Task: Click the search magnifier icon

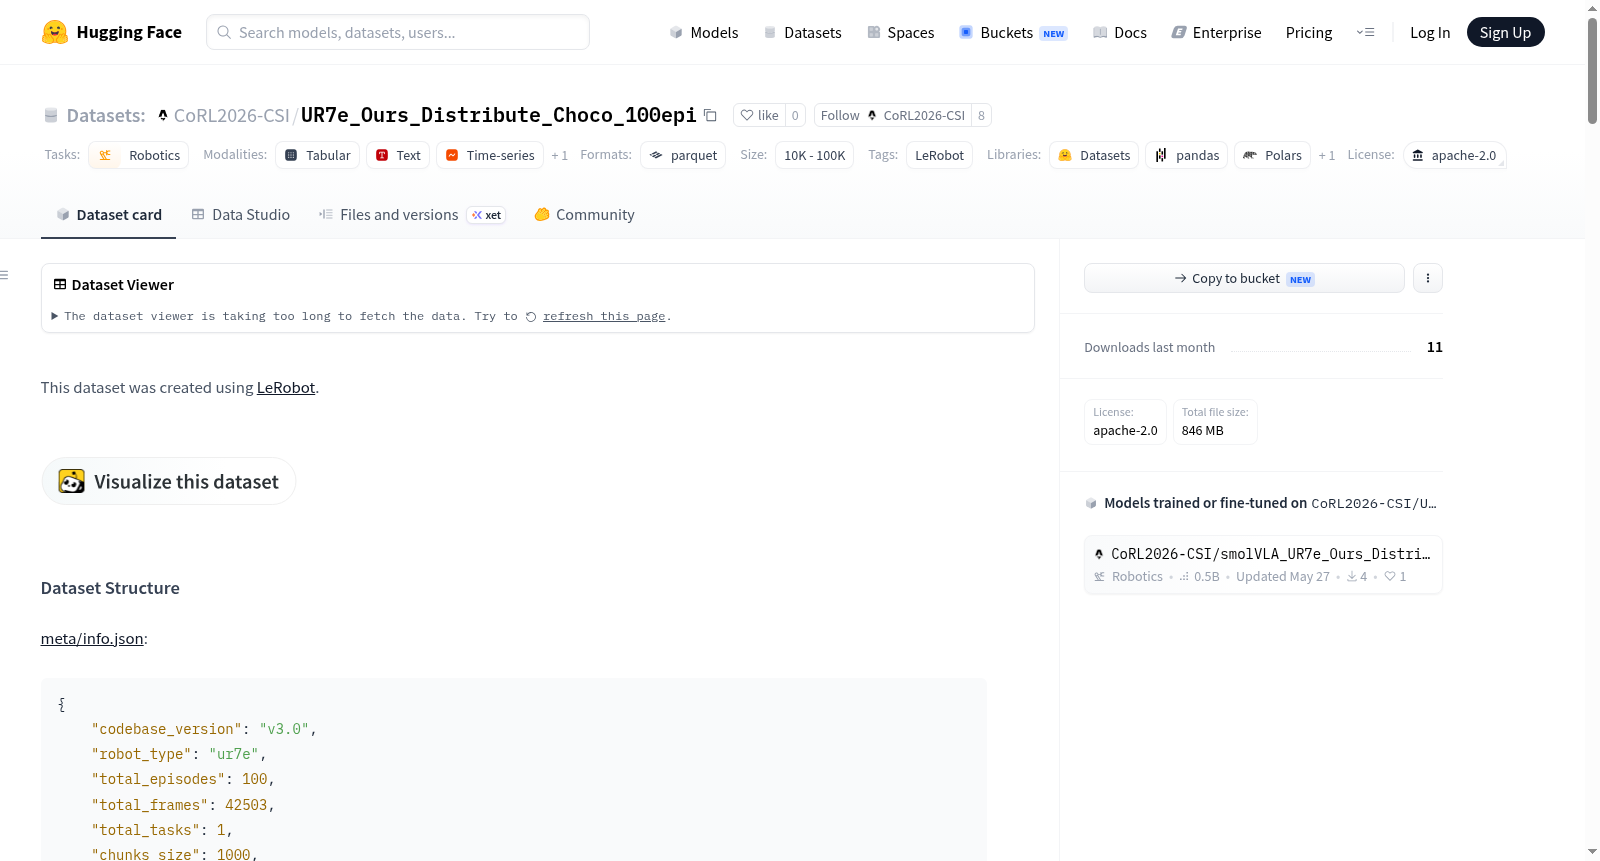Action: [x=224, y=32]
